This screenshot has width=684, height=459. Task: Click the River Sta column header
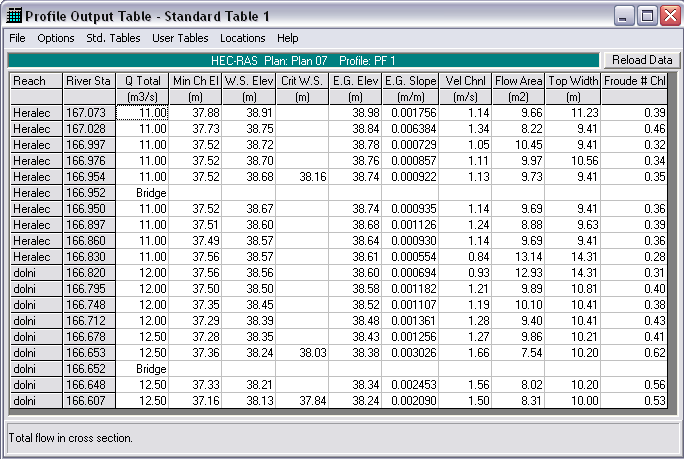click(x=89, y=81)
